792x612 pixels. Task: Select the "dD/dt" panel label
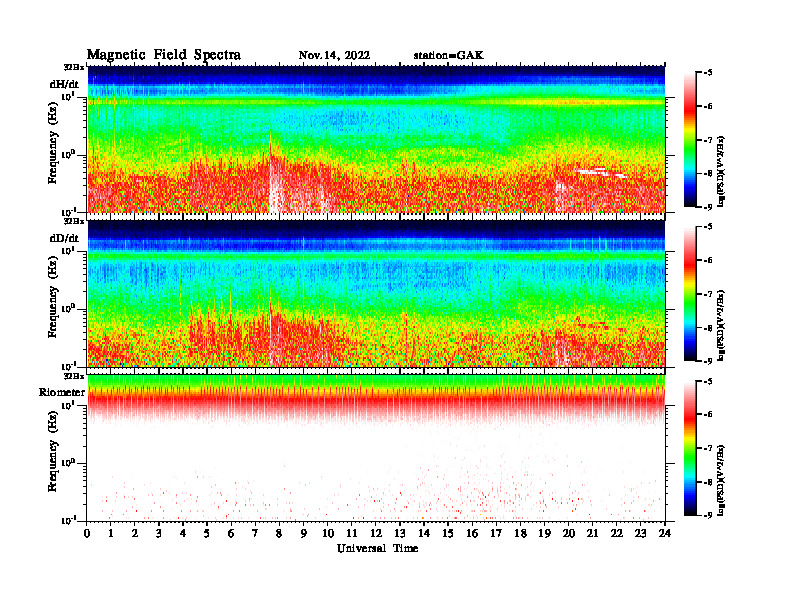coord(64,238)
